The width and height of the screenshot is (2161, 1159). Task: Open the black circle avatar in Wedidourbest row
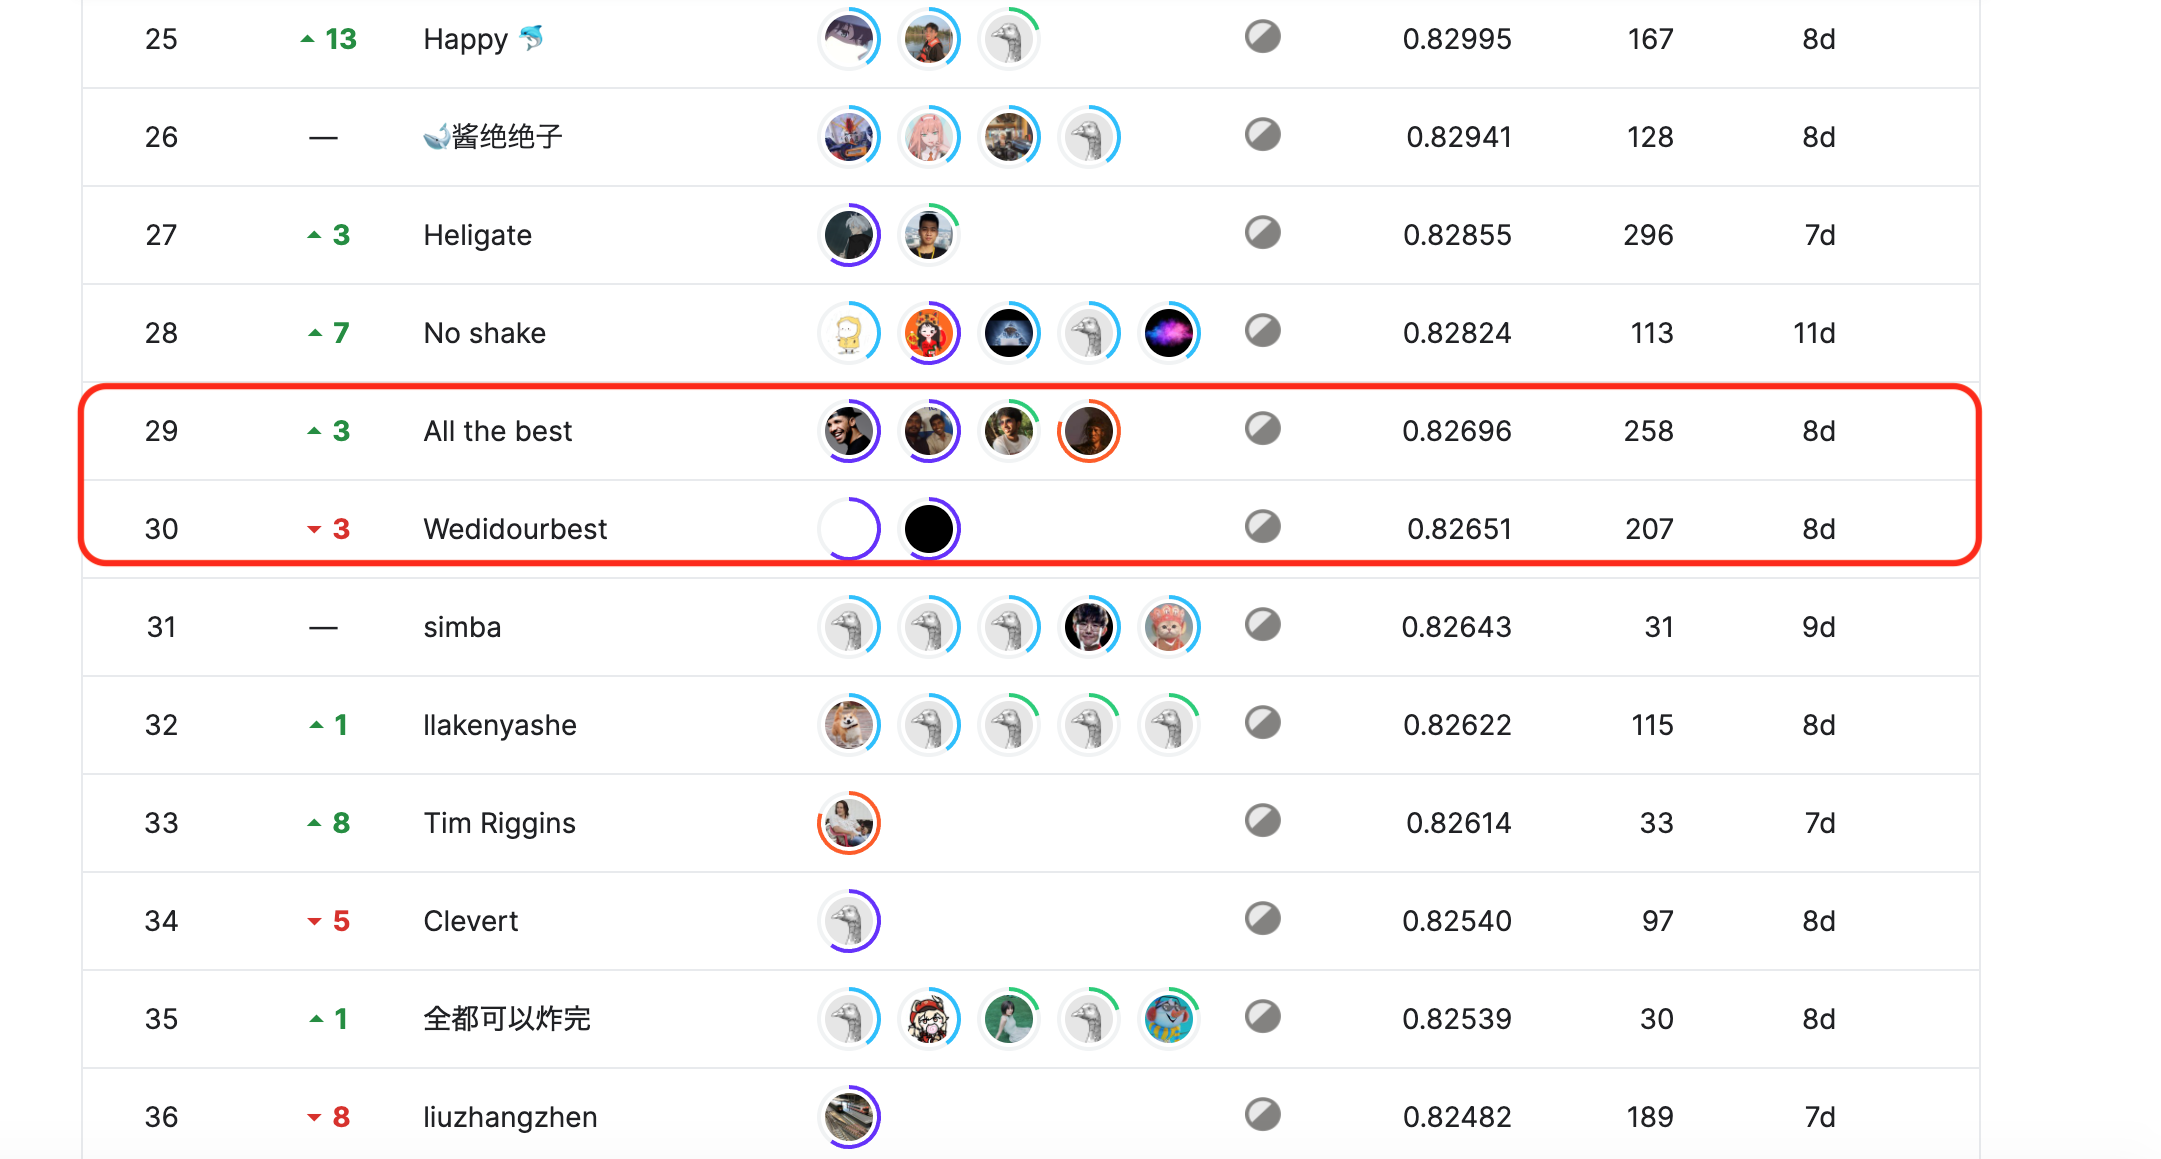[x=929, y=529]
